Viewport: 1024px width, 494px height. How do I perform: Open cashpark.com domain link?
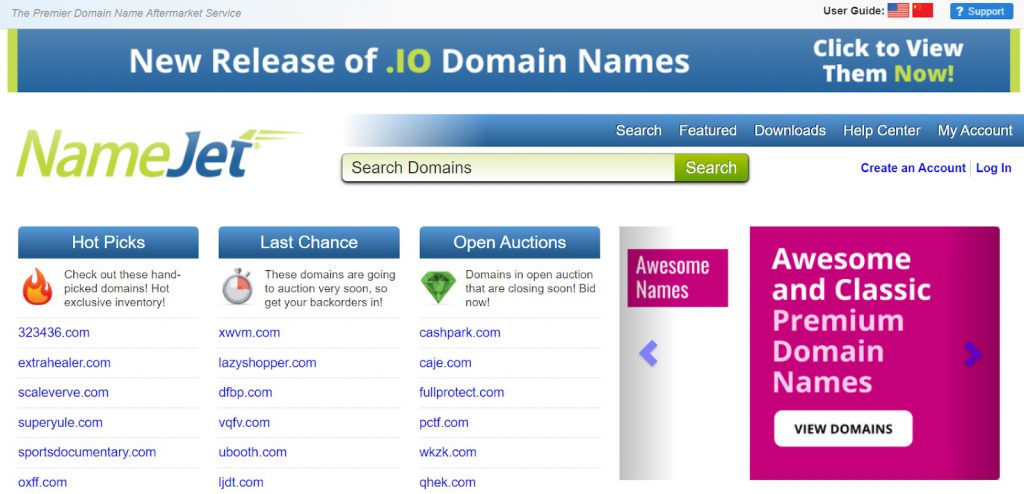tap(460, 333)
